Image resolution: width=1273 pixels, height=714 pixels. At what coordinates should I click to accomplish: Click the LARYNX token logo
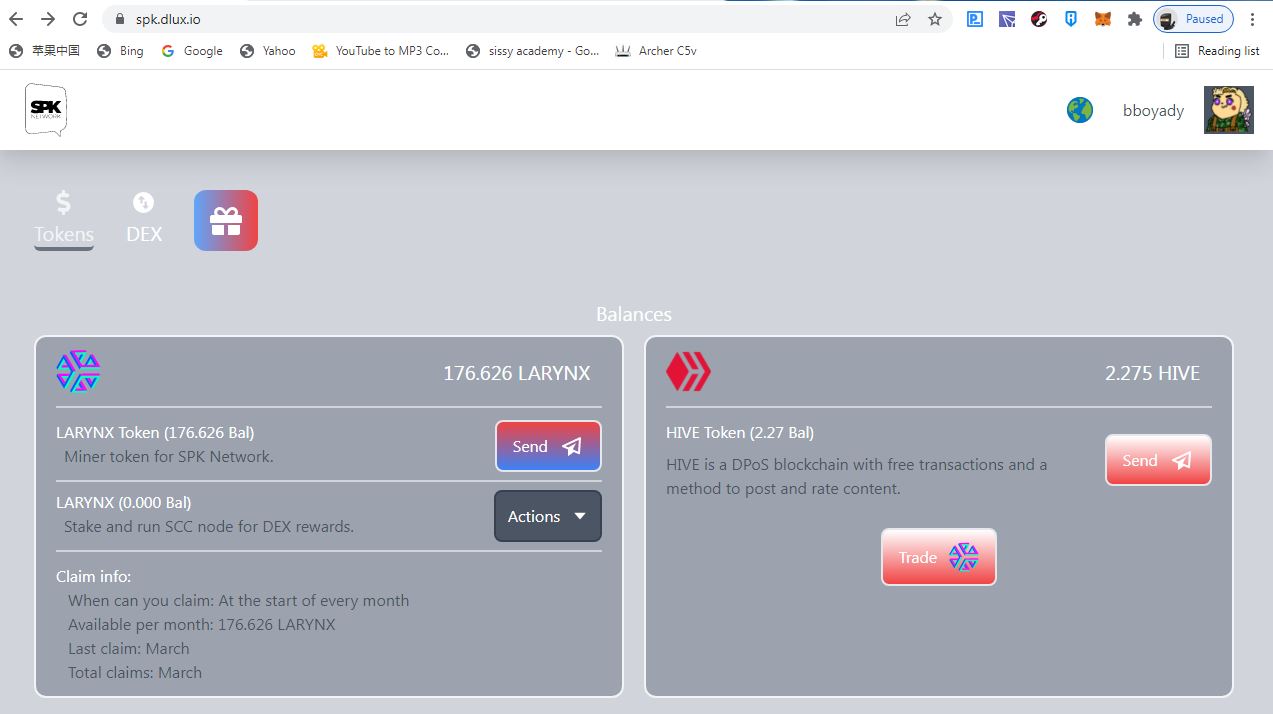(x=78, y=372)
